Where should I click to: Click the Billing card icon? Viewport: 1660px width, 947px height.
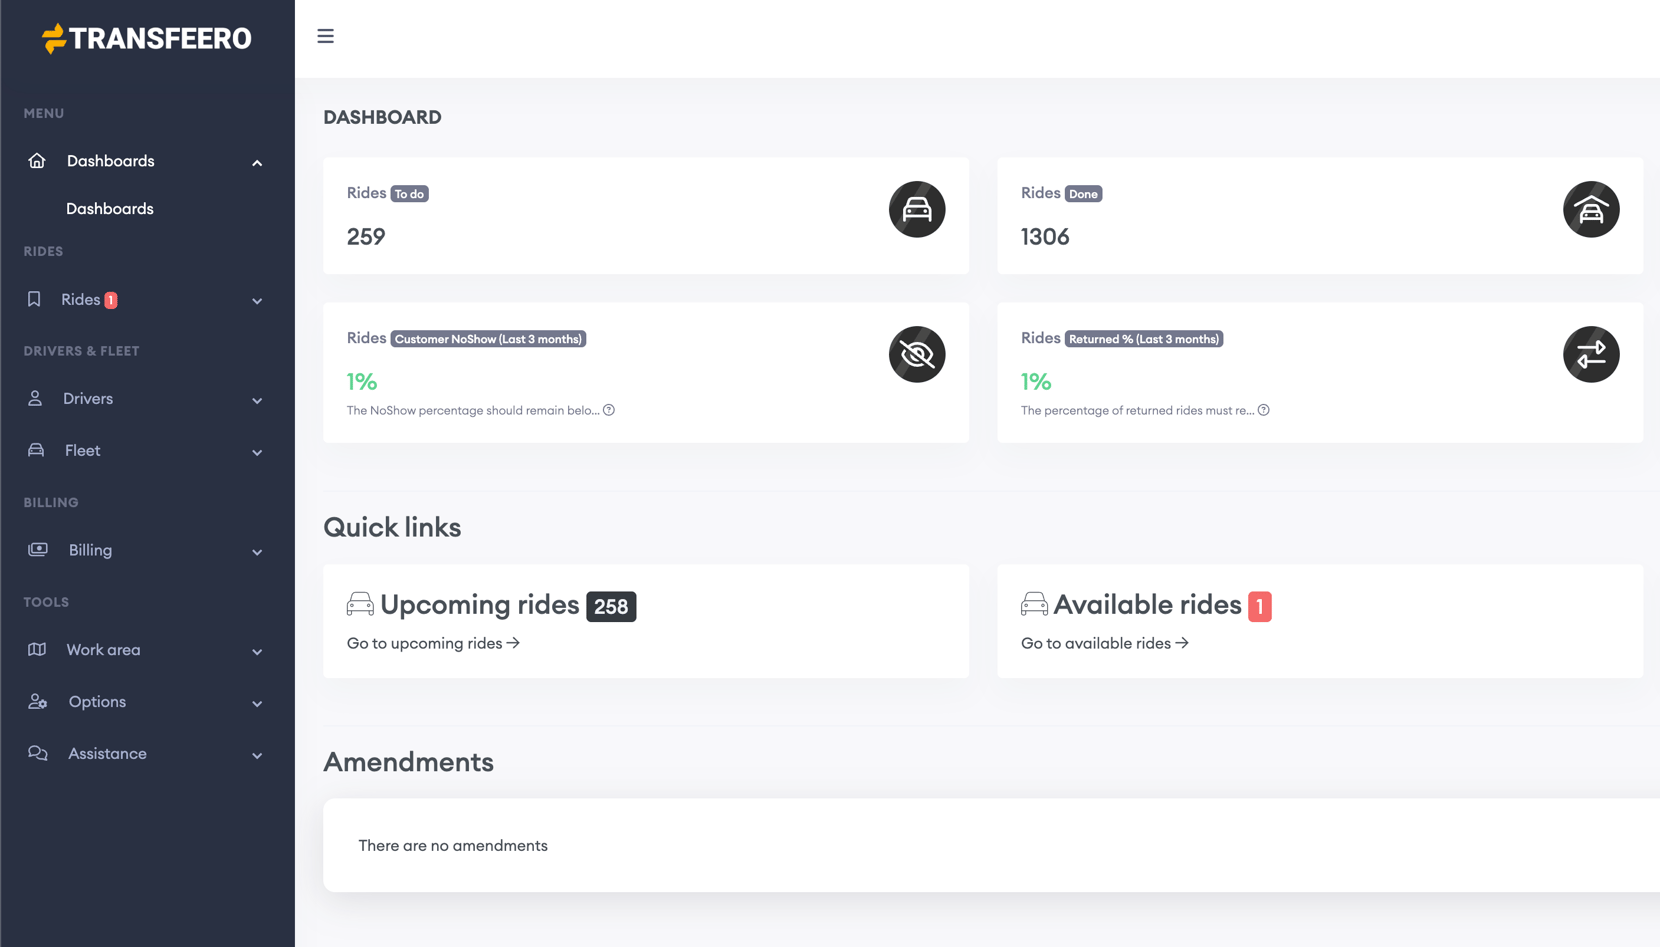point(36,549)
